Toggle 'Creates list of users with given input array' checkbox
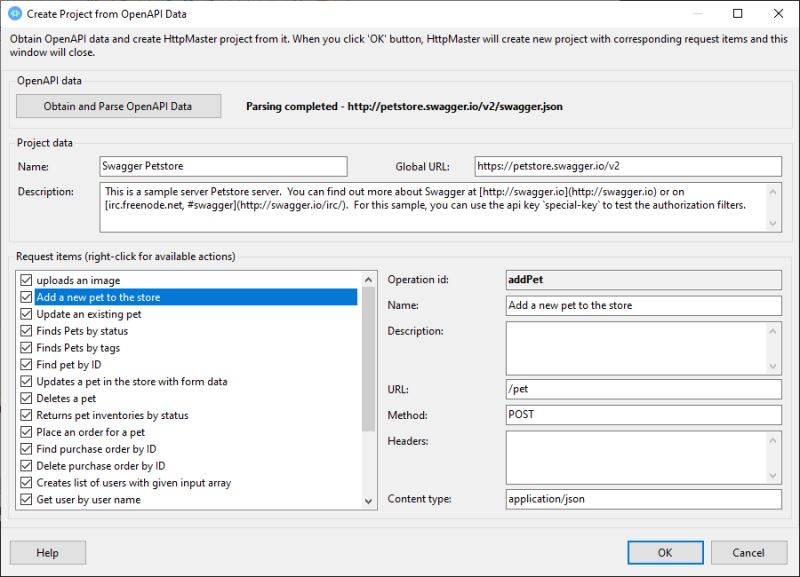This screenshot has width=800, height=577. tap(26, 482)
